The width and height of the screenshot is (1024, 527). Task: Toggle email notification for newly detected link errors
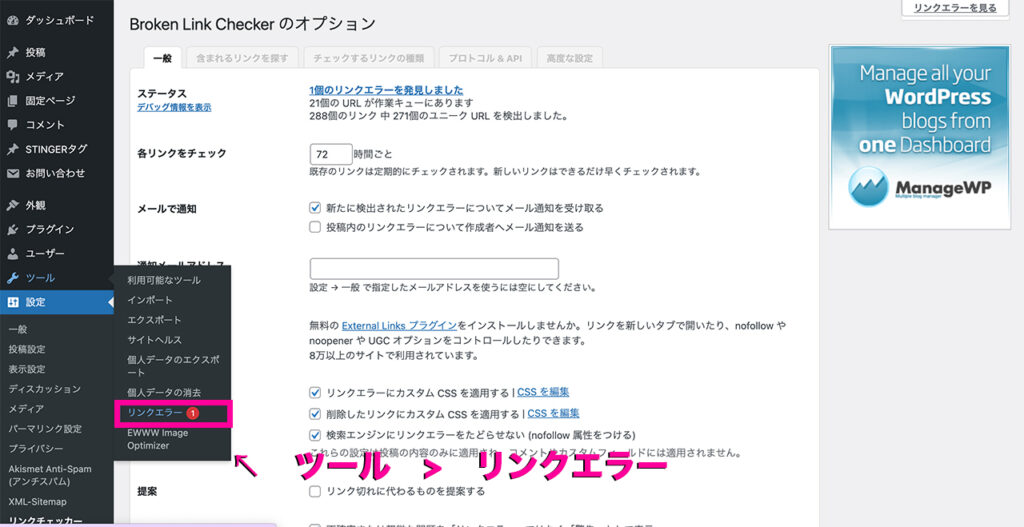click(x=315, y=208)
